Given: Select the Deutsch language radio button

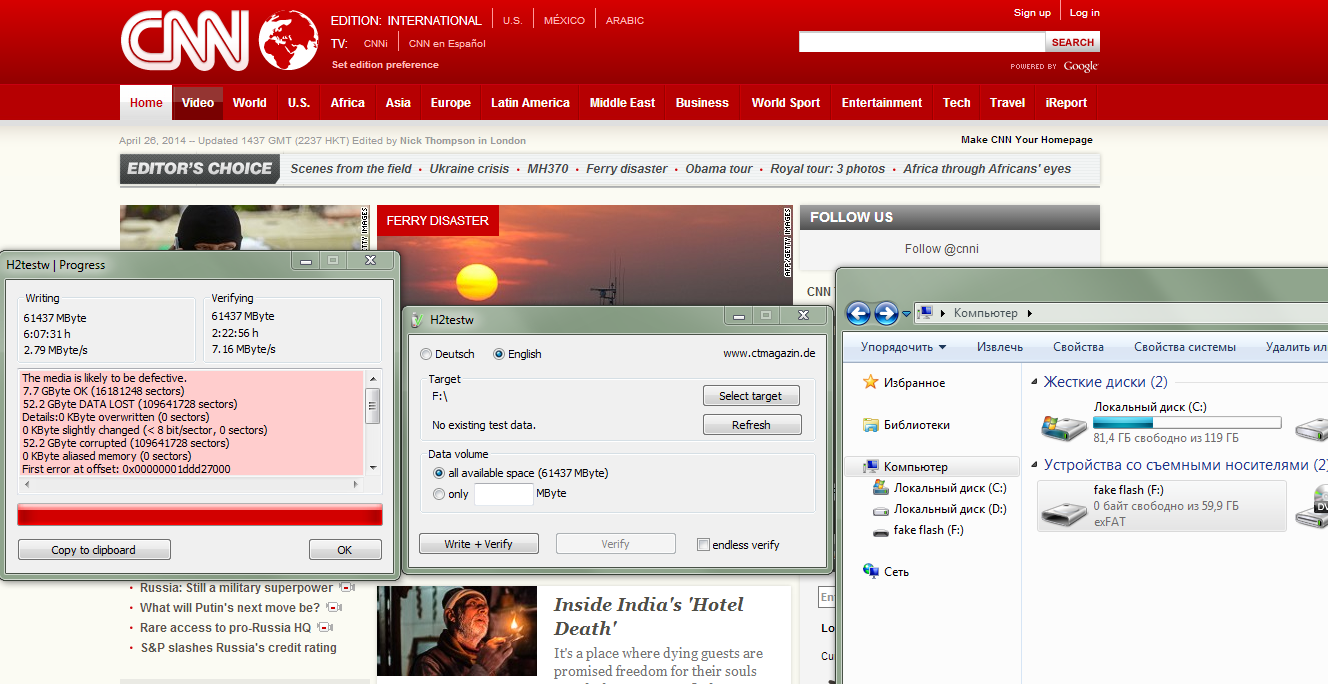Looking at the screenshot, I should pos(427,354).
